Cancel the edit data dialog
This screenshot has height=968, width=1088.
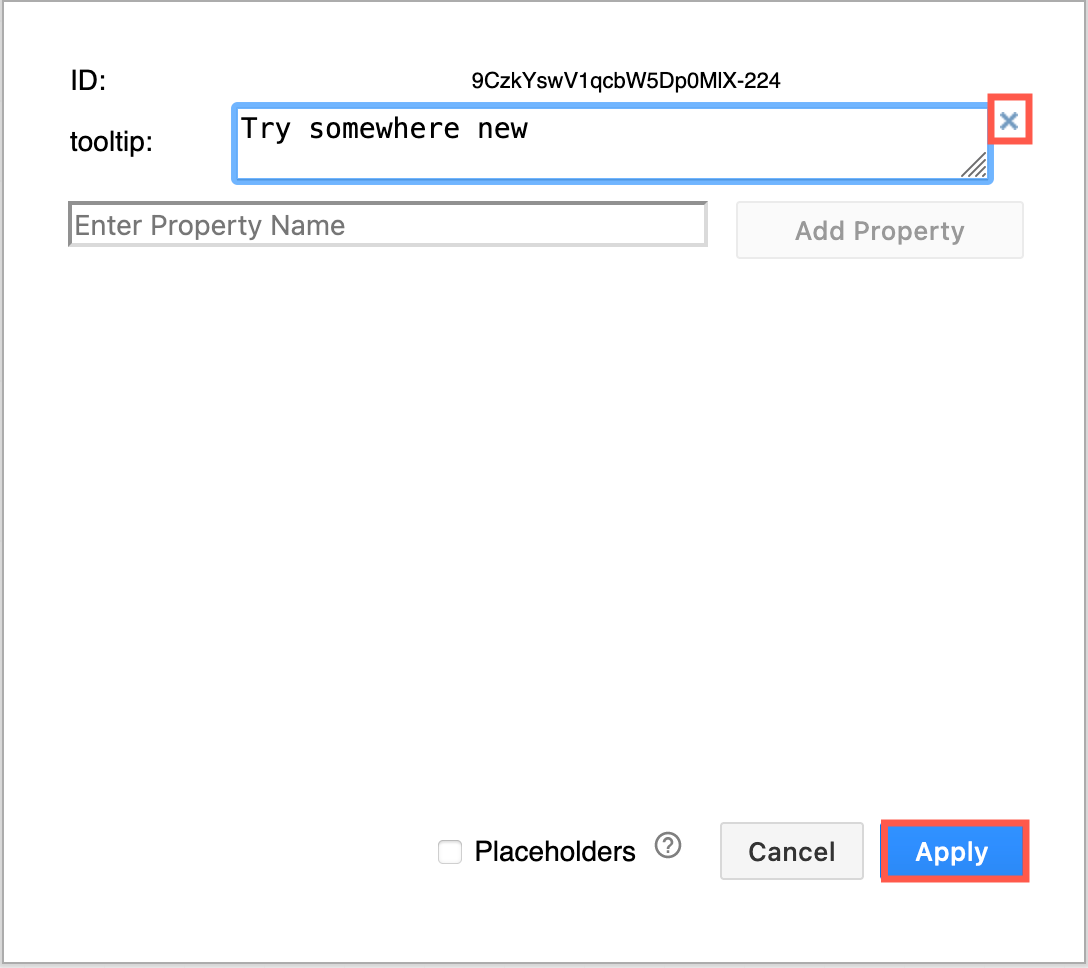click(x=791, y=851)
